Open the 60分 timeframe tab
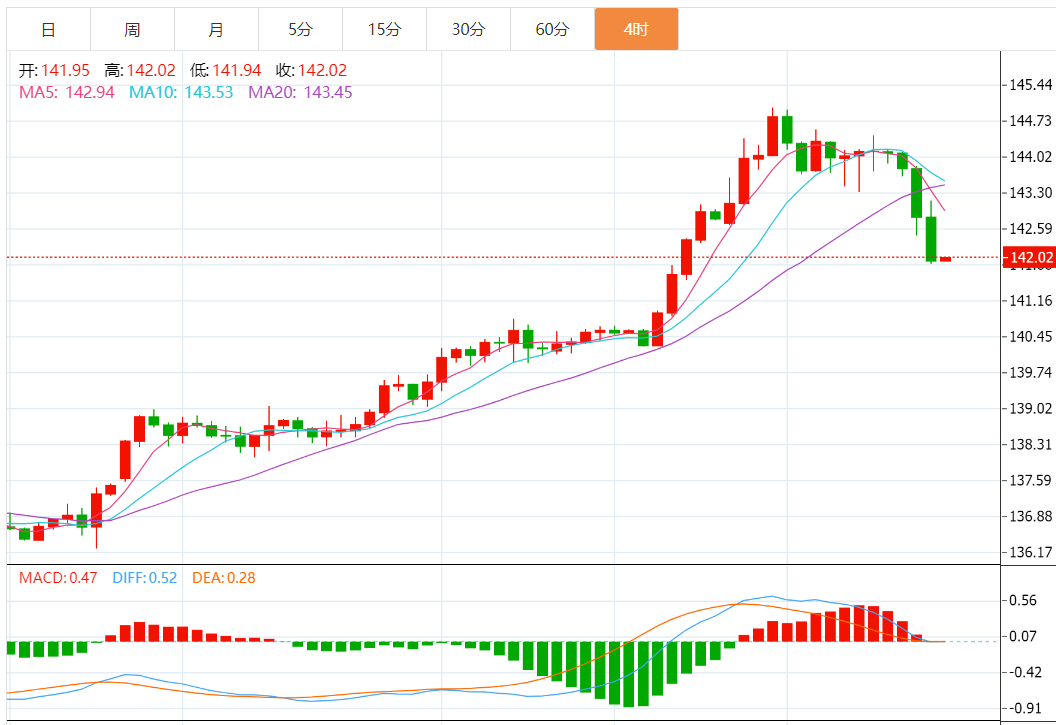 pyautogui.click(x=552, y=30)
